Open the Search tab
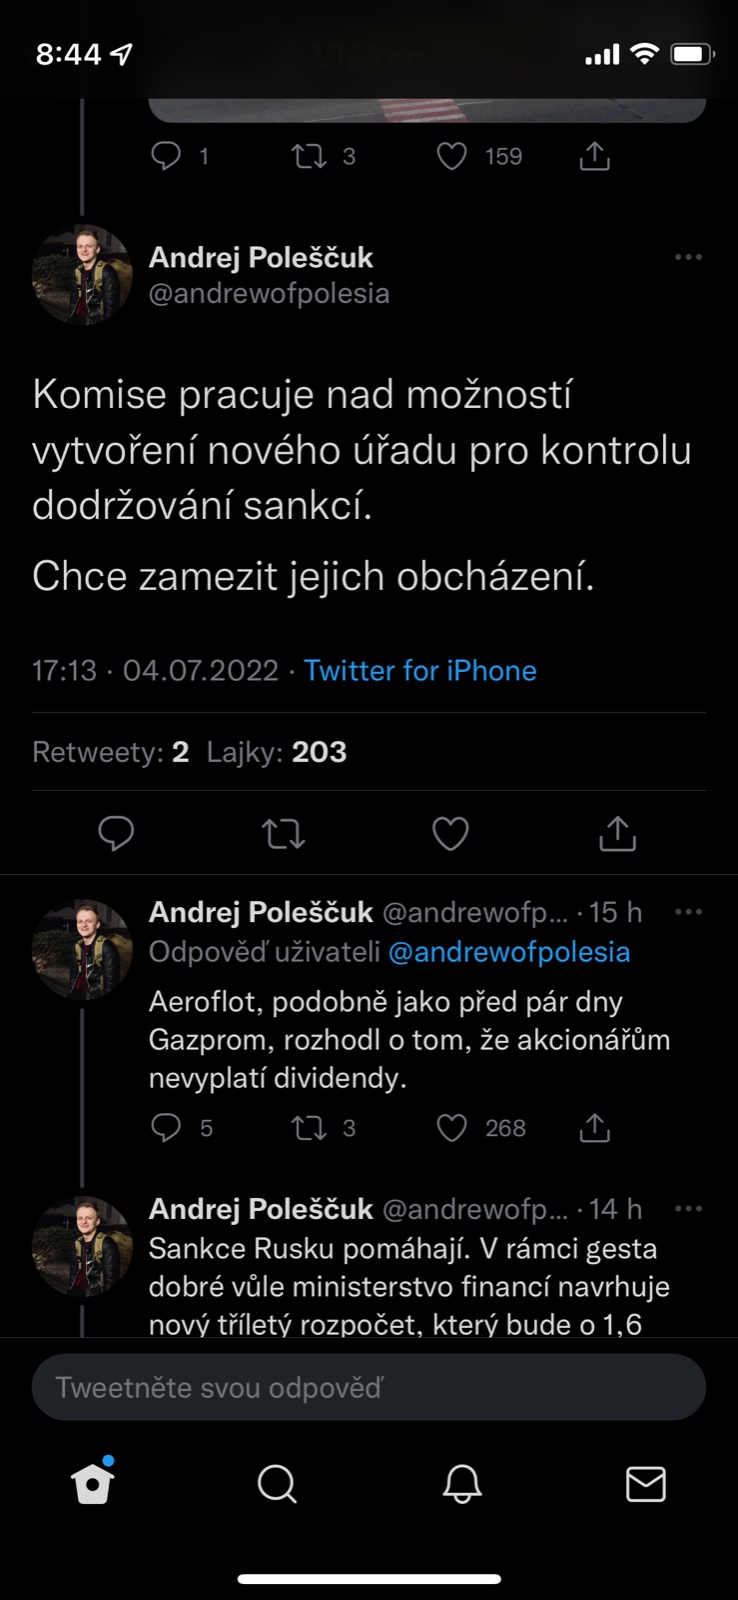The height and width of the screenshot is (1600, 738). (x=277, y=1484)
